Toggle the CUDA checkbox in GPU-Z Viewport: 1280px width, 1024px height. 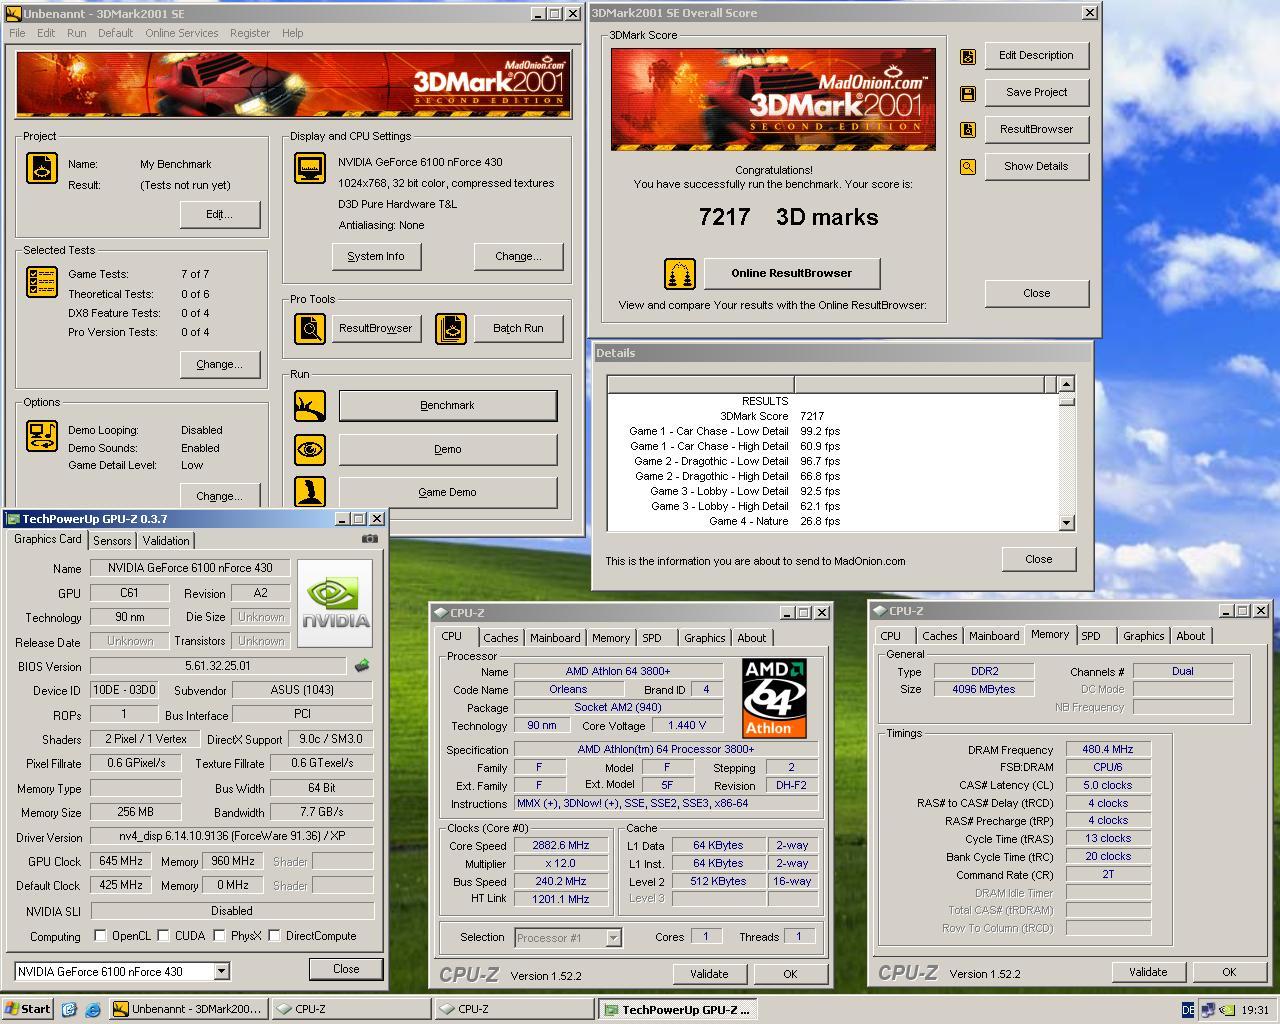click(163, 936)
